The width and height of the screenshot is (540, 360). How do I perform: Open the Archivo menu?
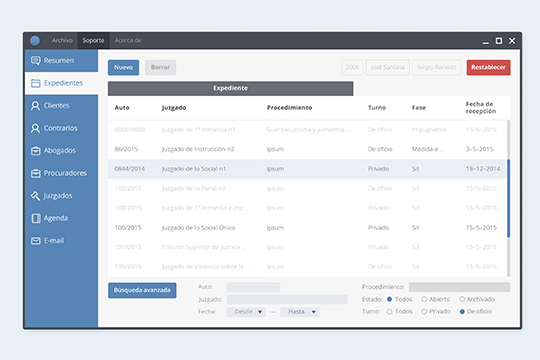click(62, 40)
